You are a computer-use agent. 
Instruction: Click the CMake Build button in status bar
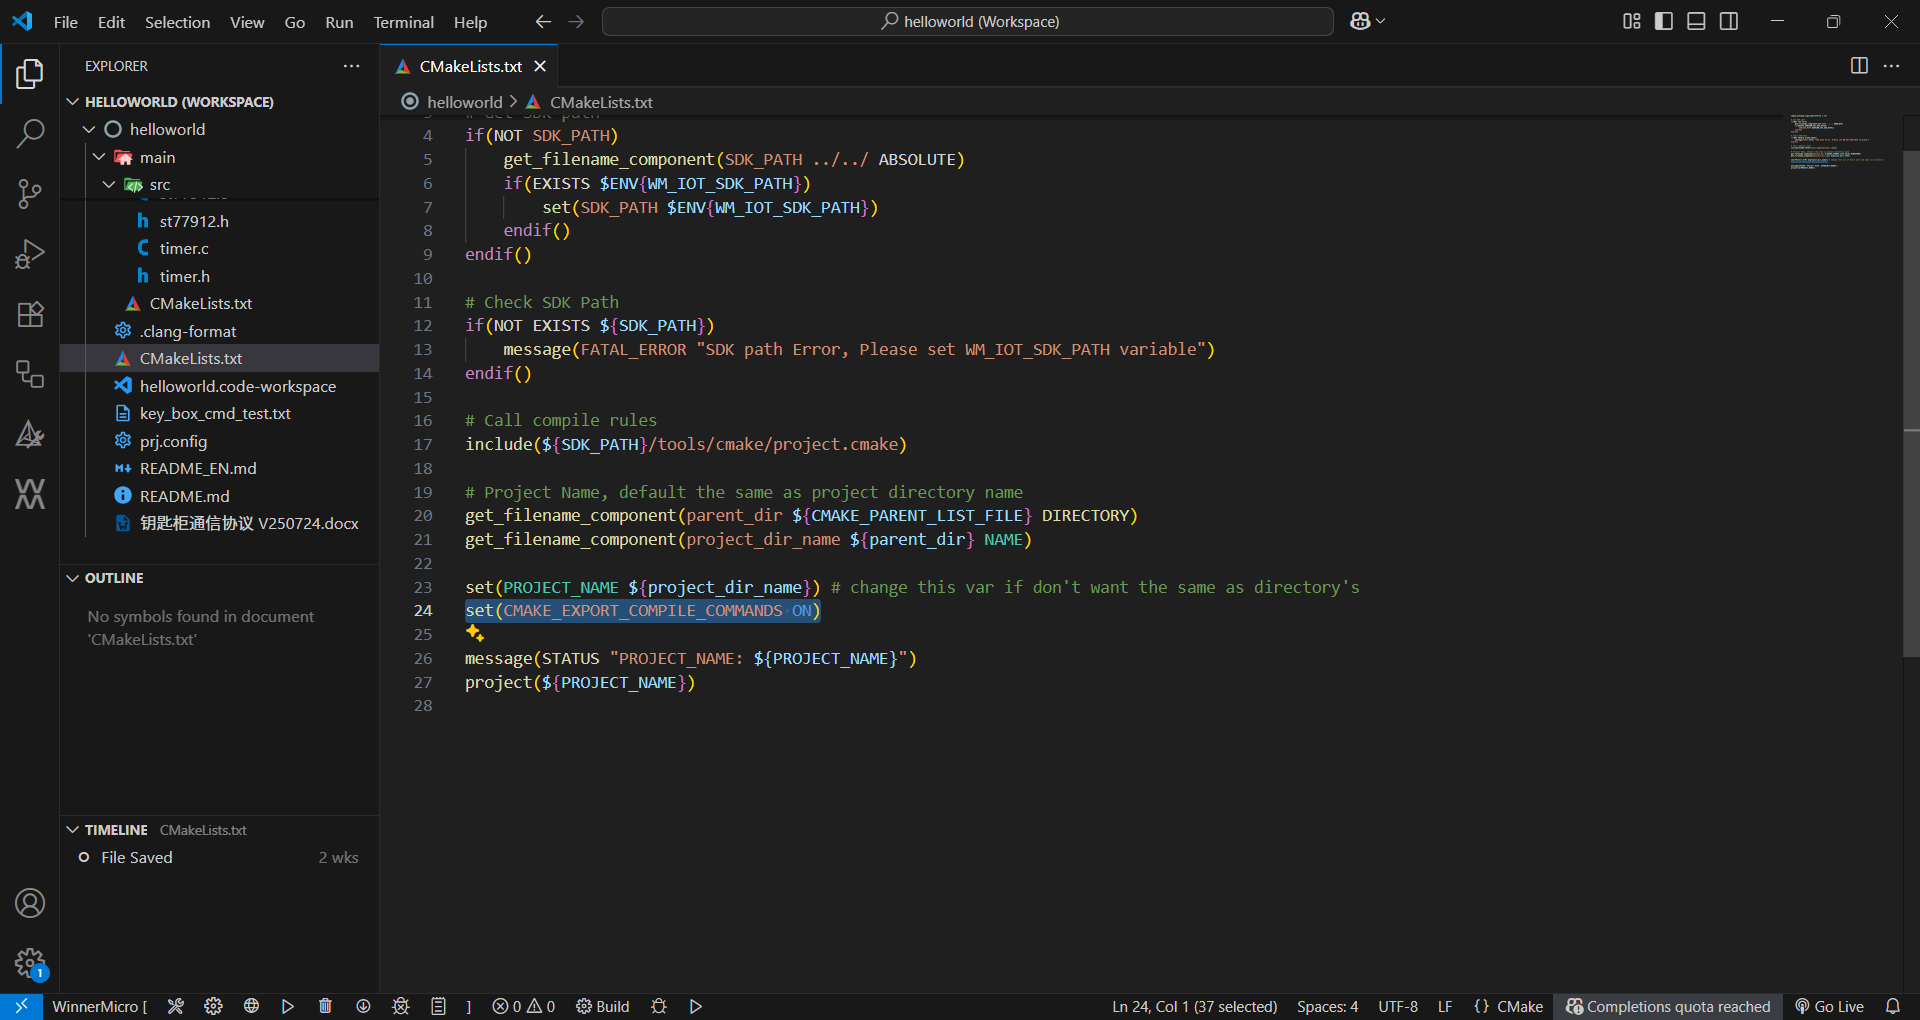(603, 1006)
